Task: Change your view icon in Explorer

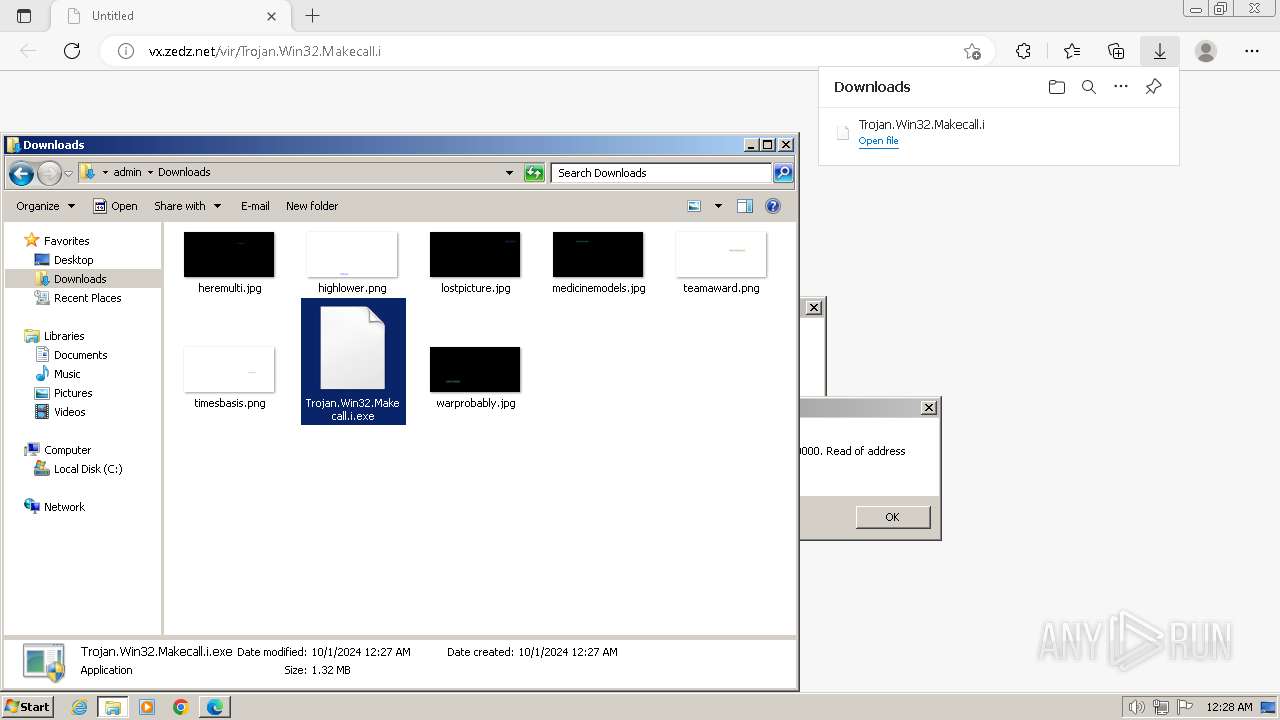Action: [x=694, y=206]
